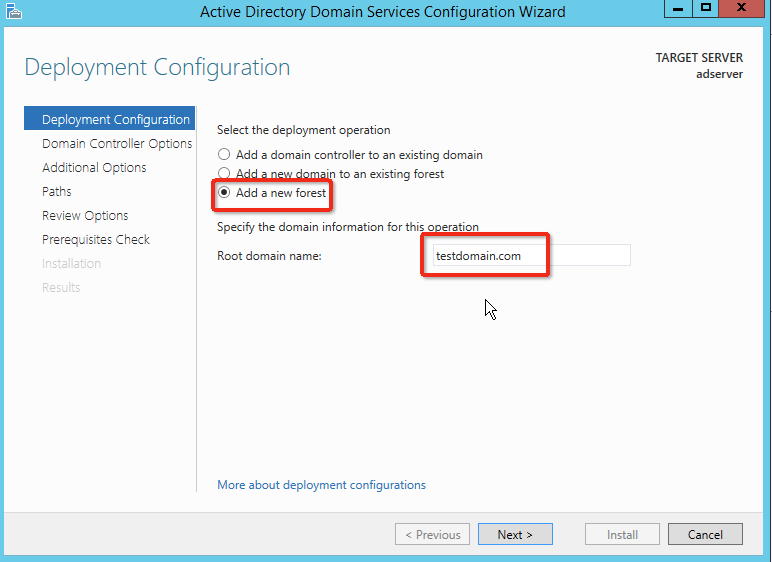The image size is (772, 562).
Task: Click the Previous button
Action: pos(432,535)
